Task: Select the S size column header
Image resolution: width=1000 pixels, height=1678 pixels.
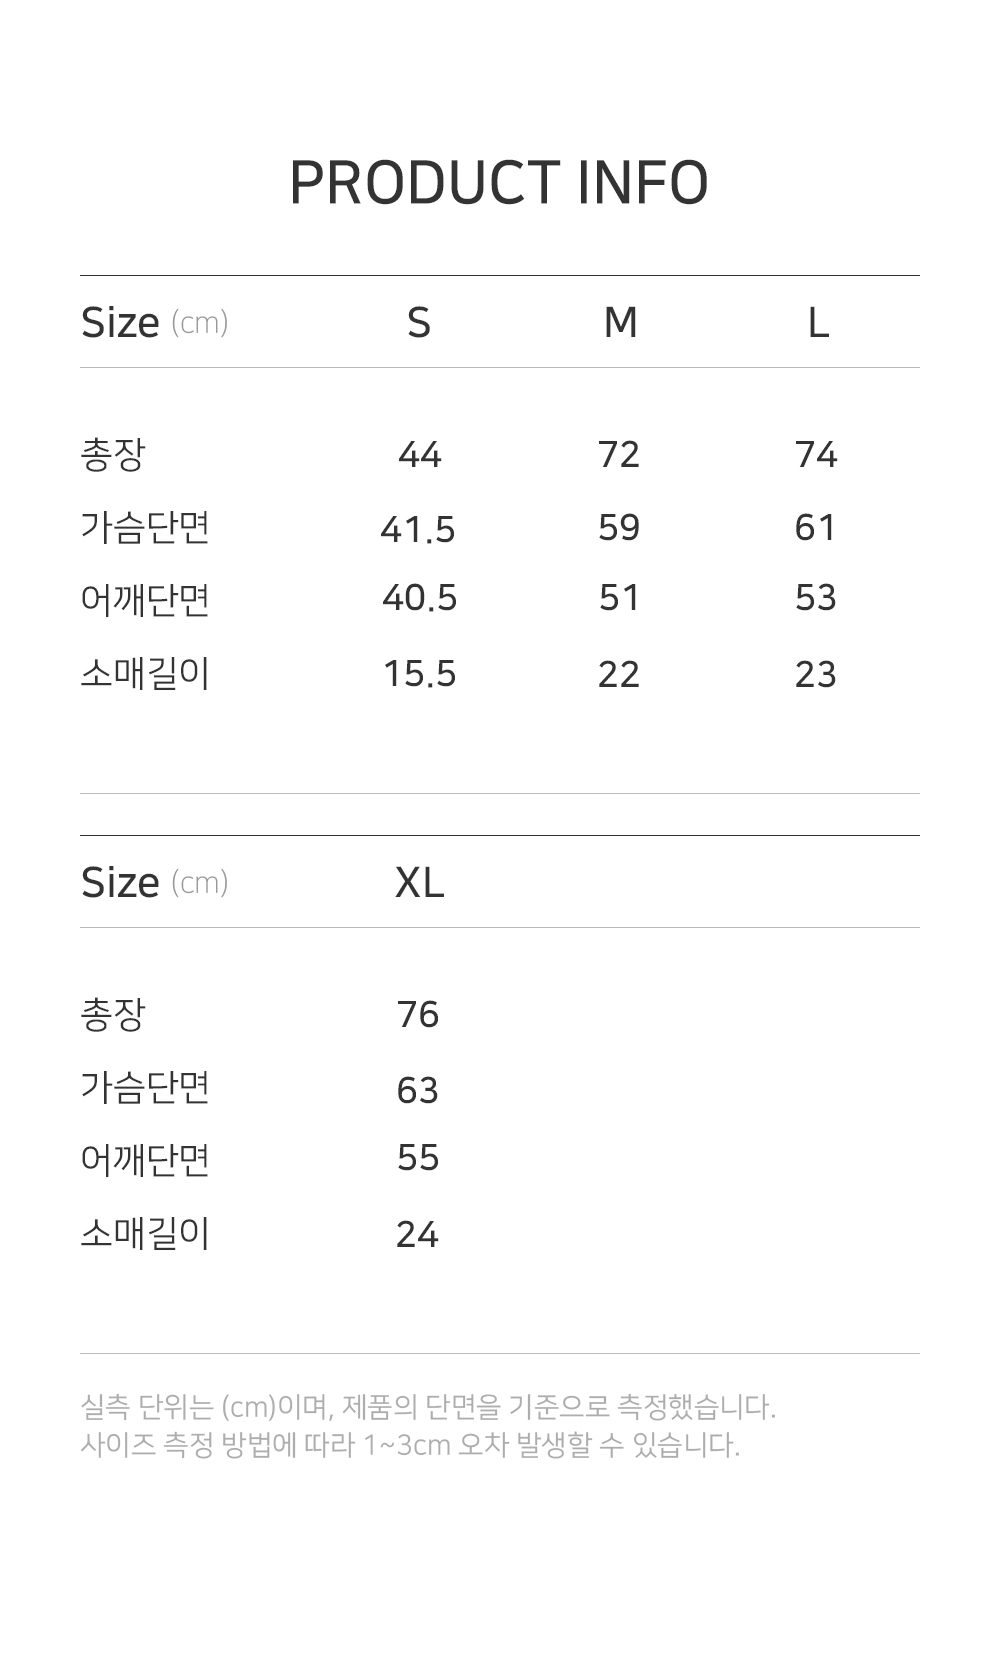Action: coord(419,323)
